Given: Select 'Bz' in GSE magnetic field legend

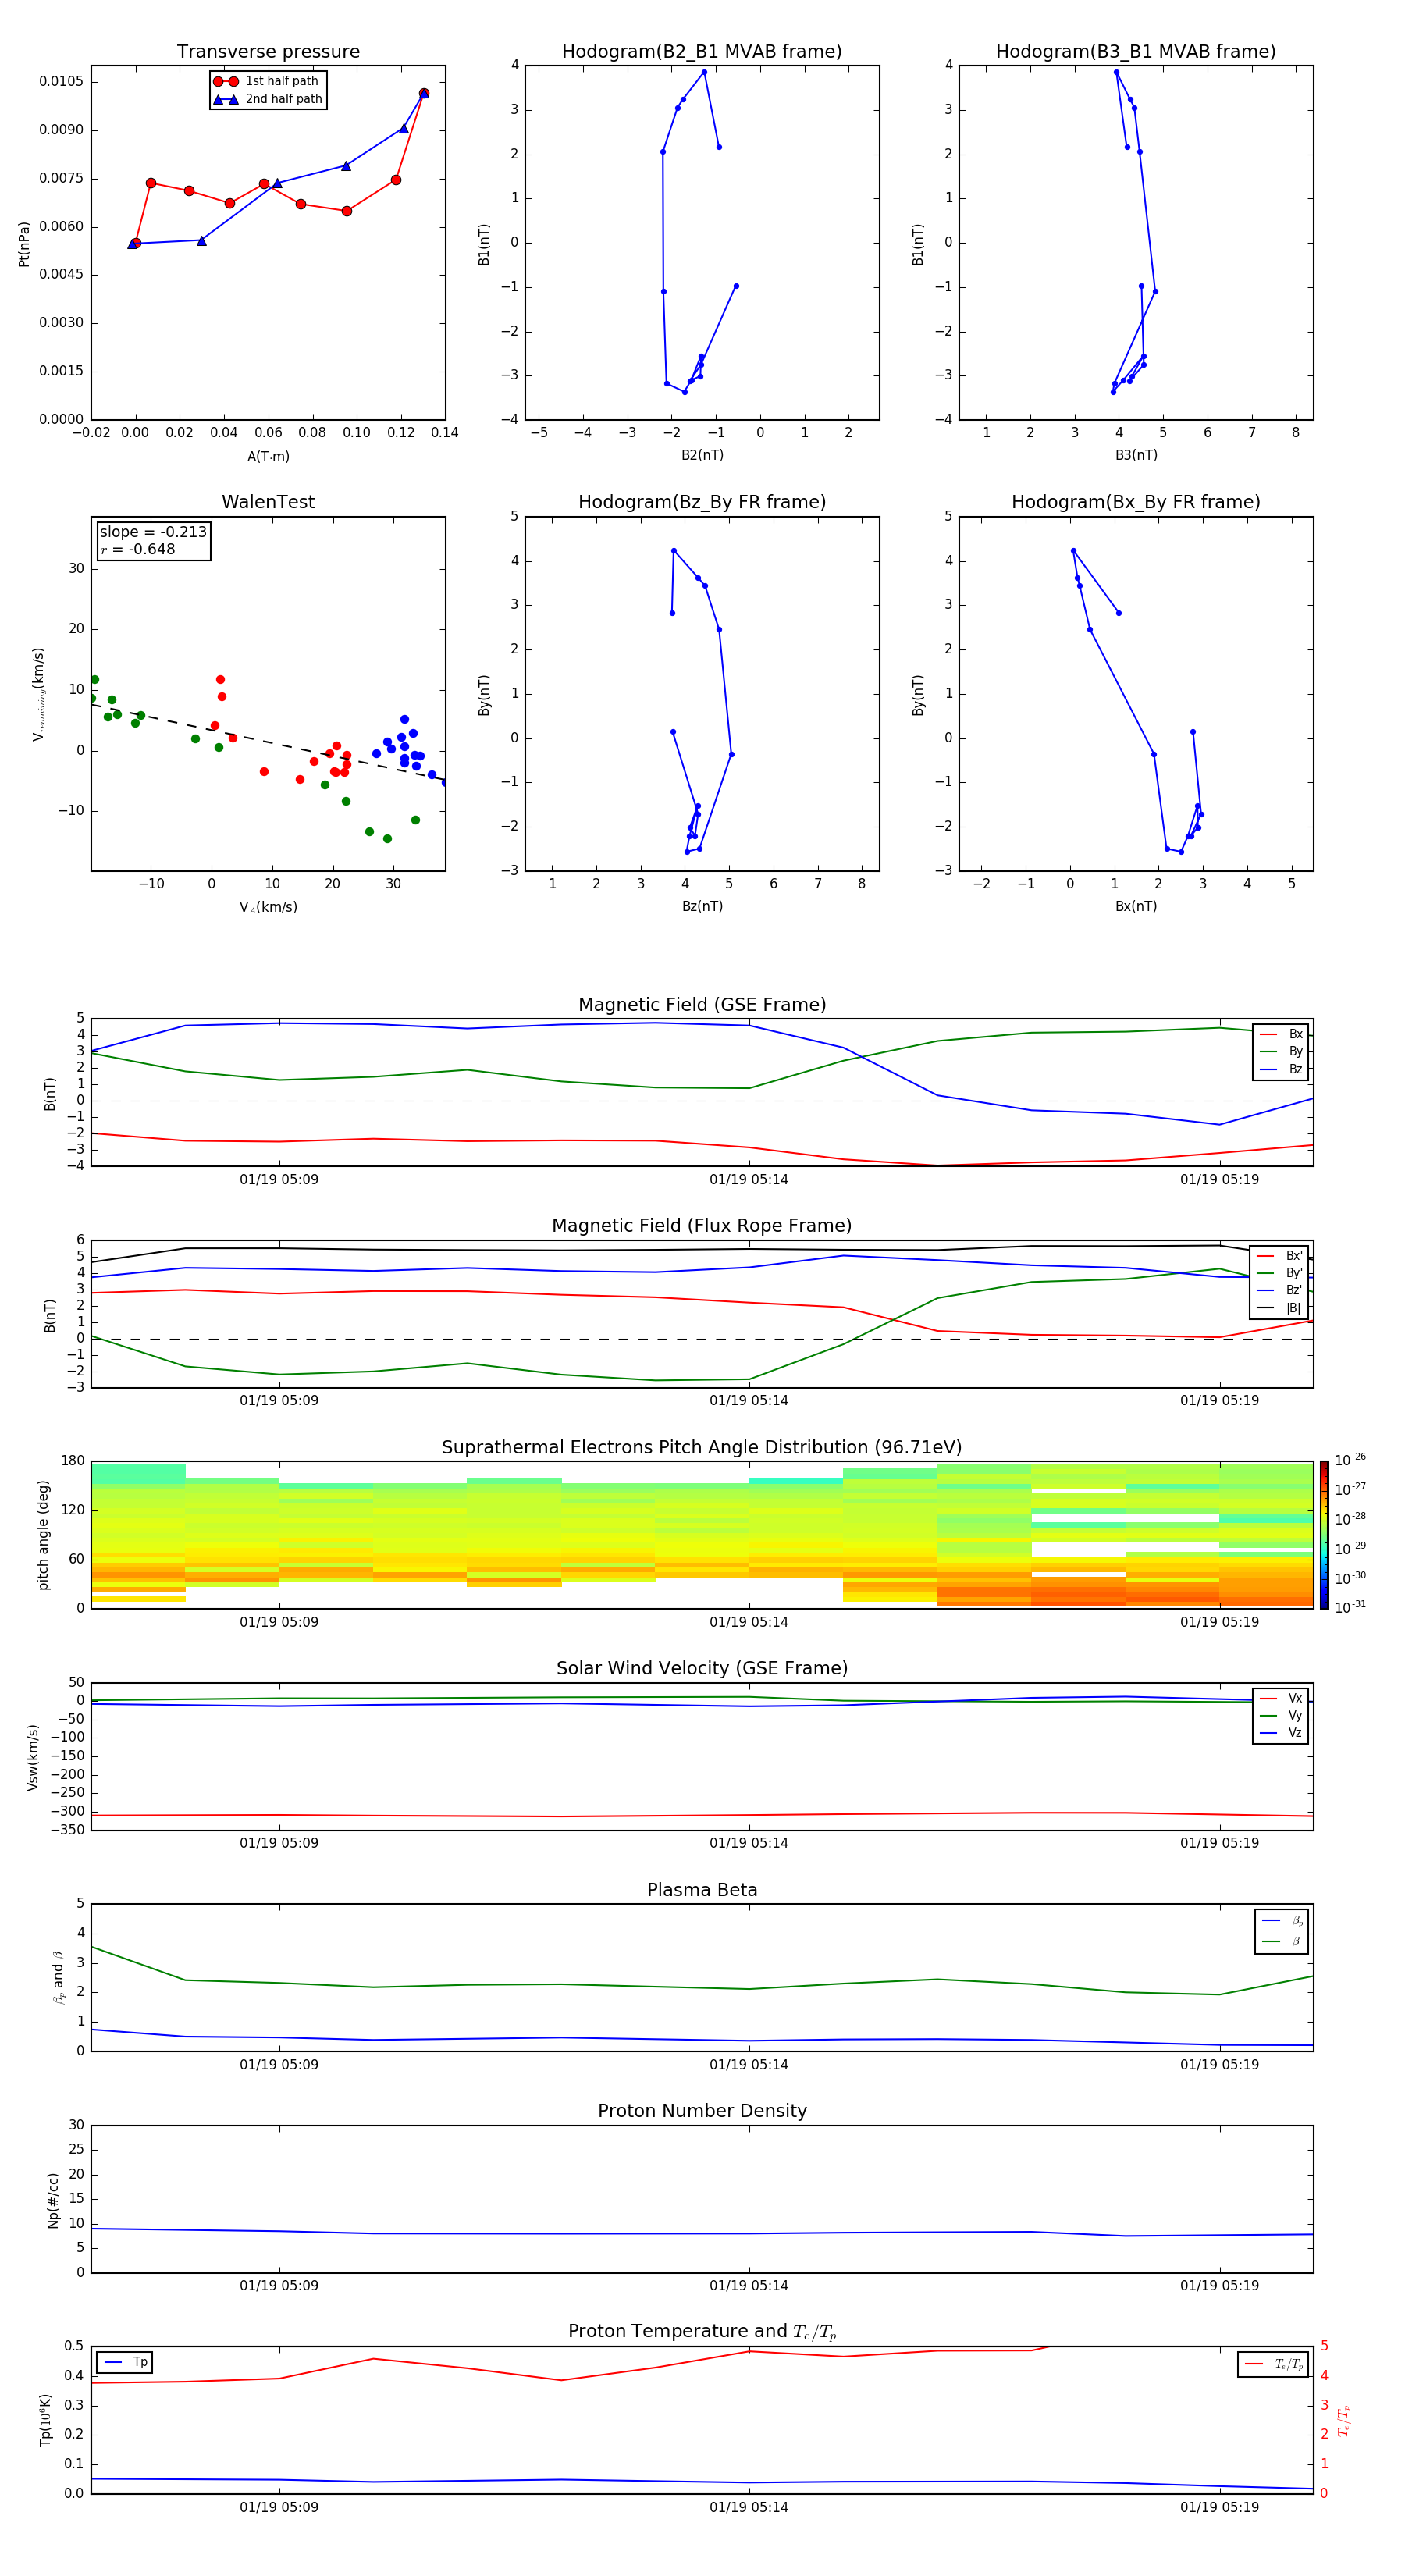Looking at the screenshot, I should (x=1282, y=1069).
